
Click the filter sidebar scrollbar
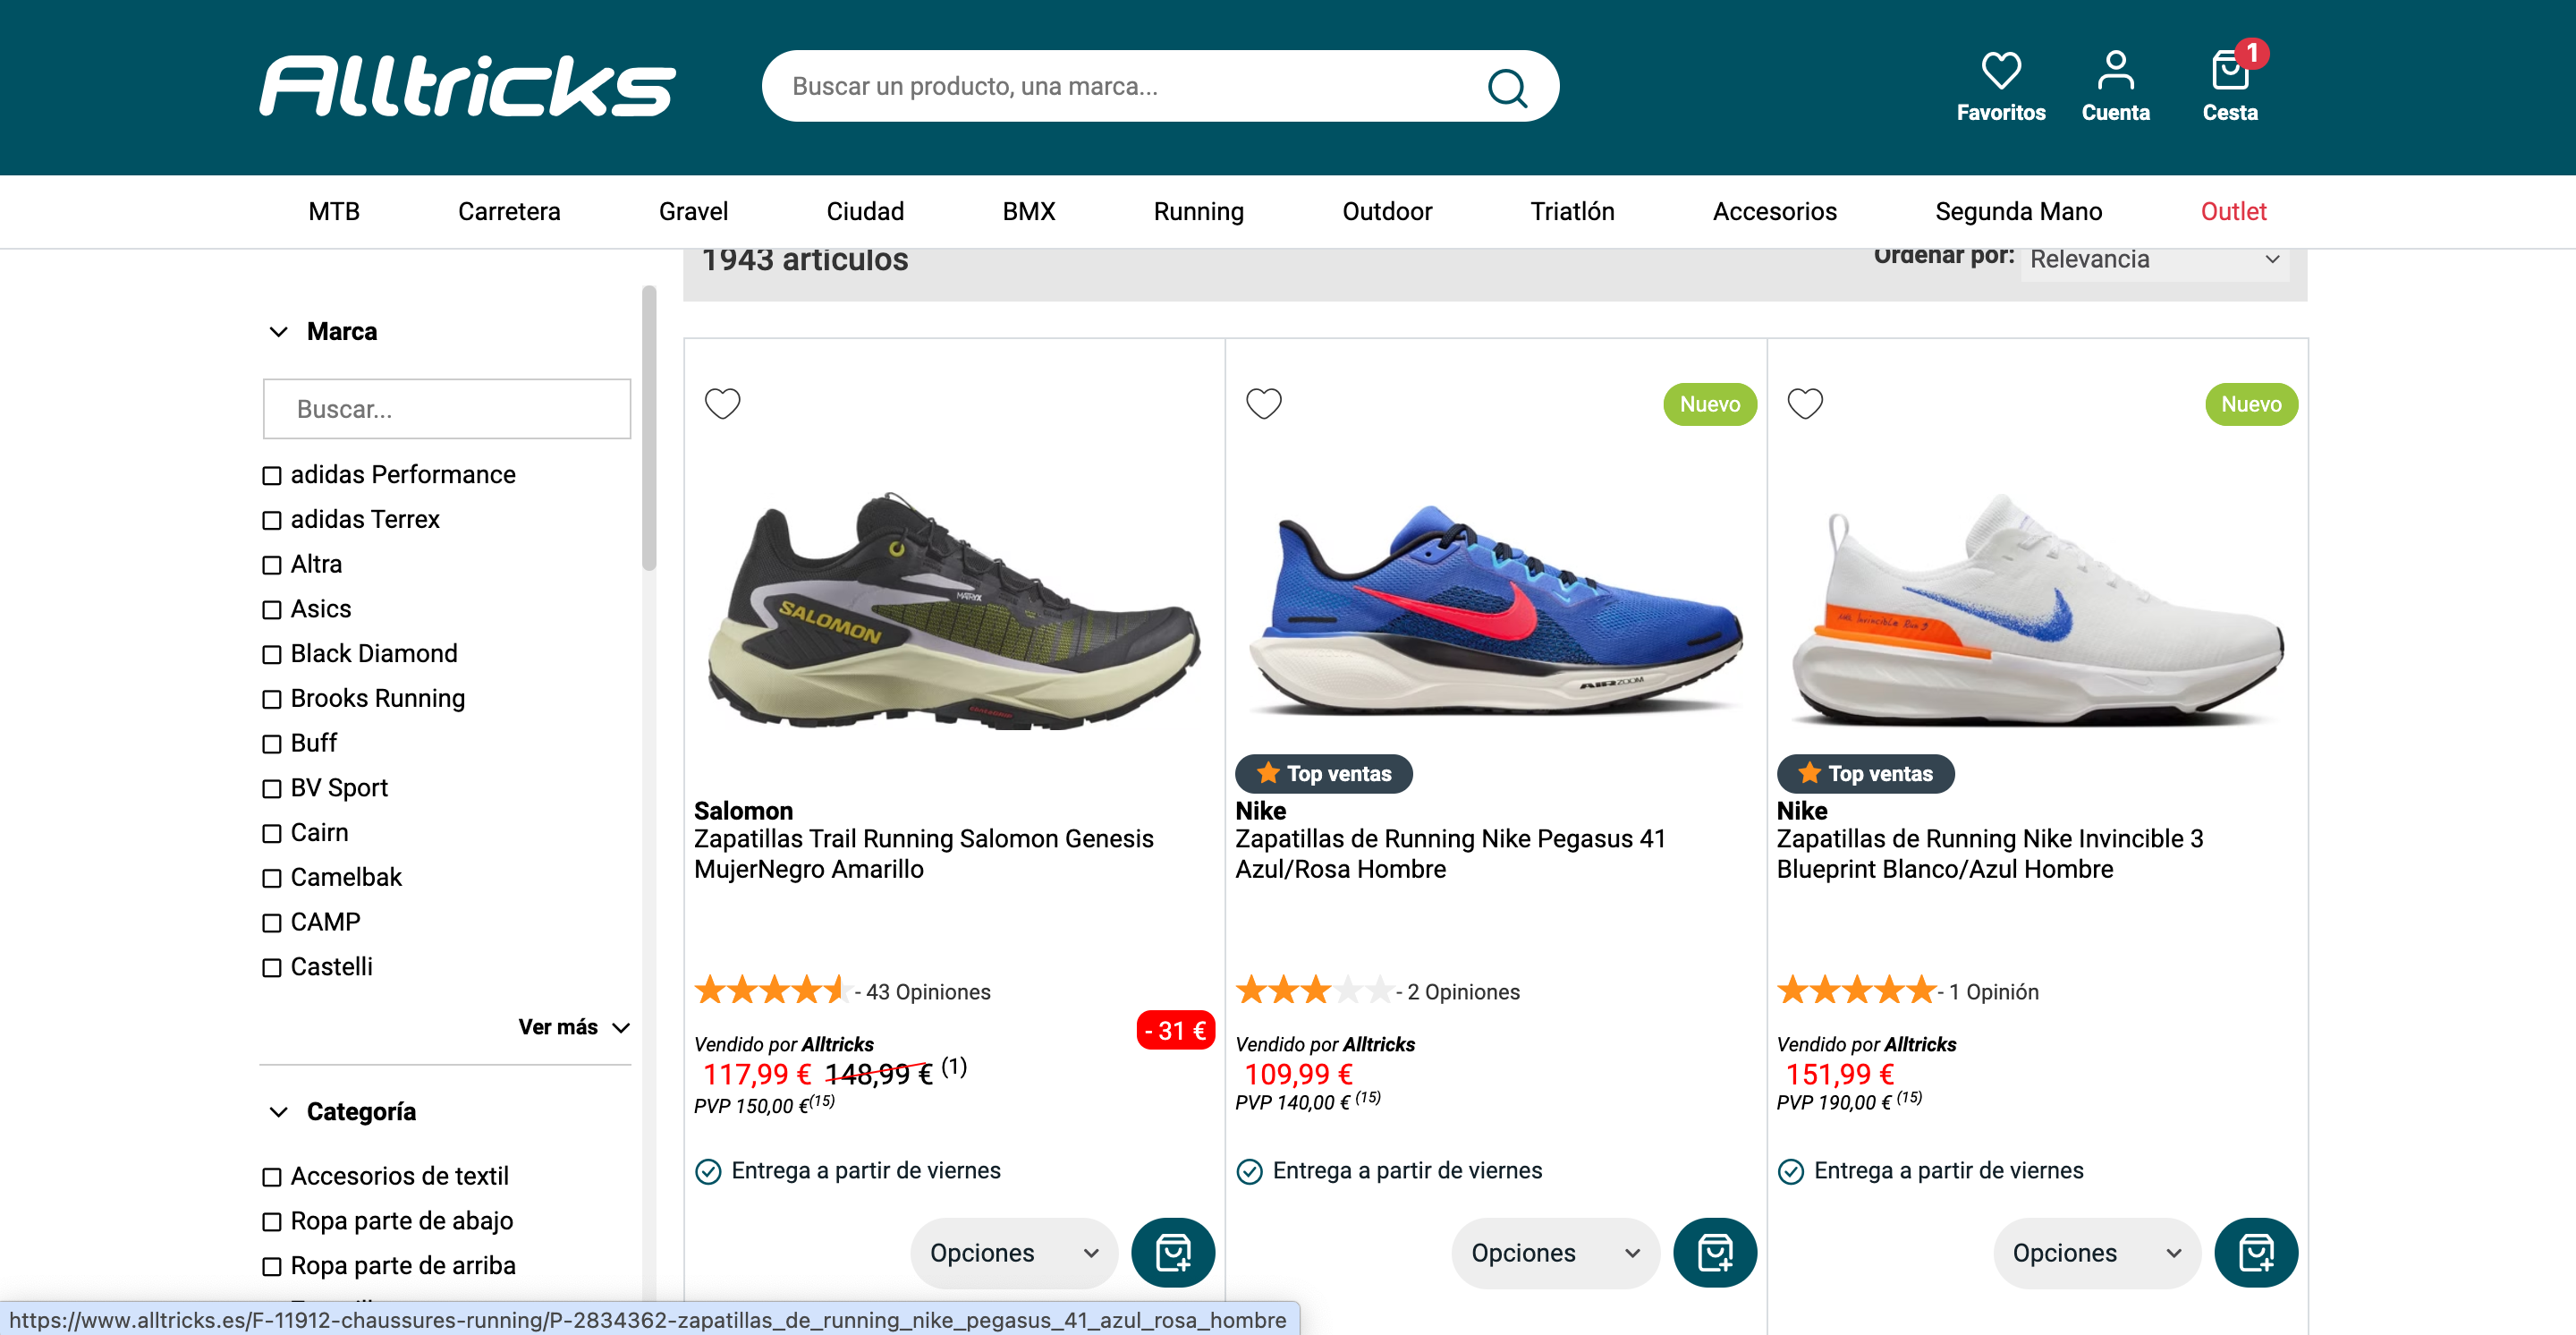(x=649, y=430)
